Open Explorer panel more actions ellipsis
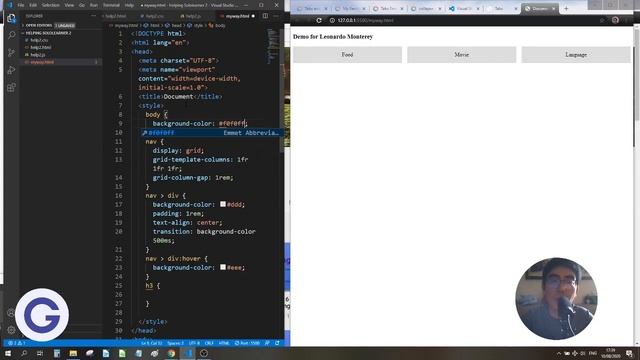This screenshot has height=360, width=640. click(93, 16)
